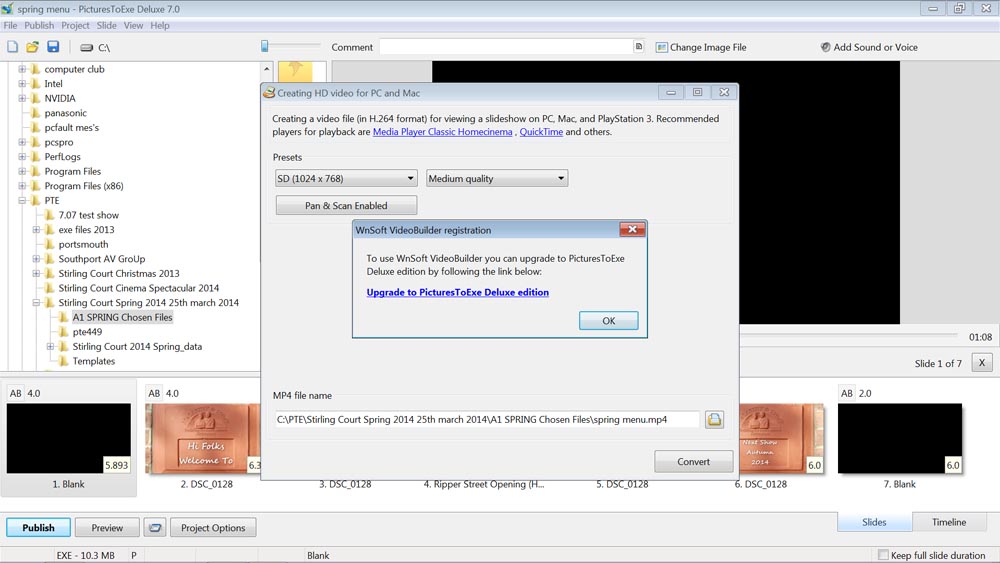The width and height of the screenshot is (1000, 563).
Task: Close the WnSoft VideoBuilder registration dialog
Action: 632,230
